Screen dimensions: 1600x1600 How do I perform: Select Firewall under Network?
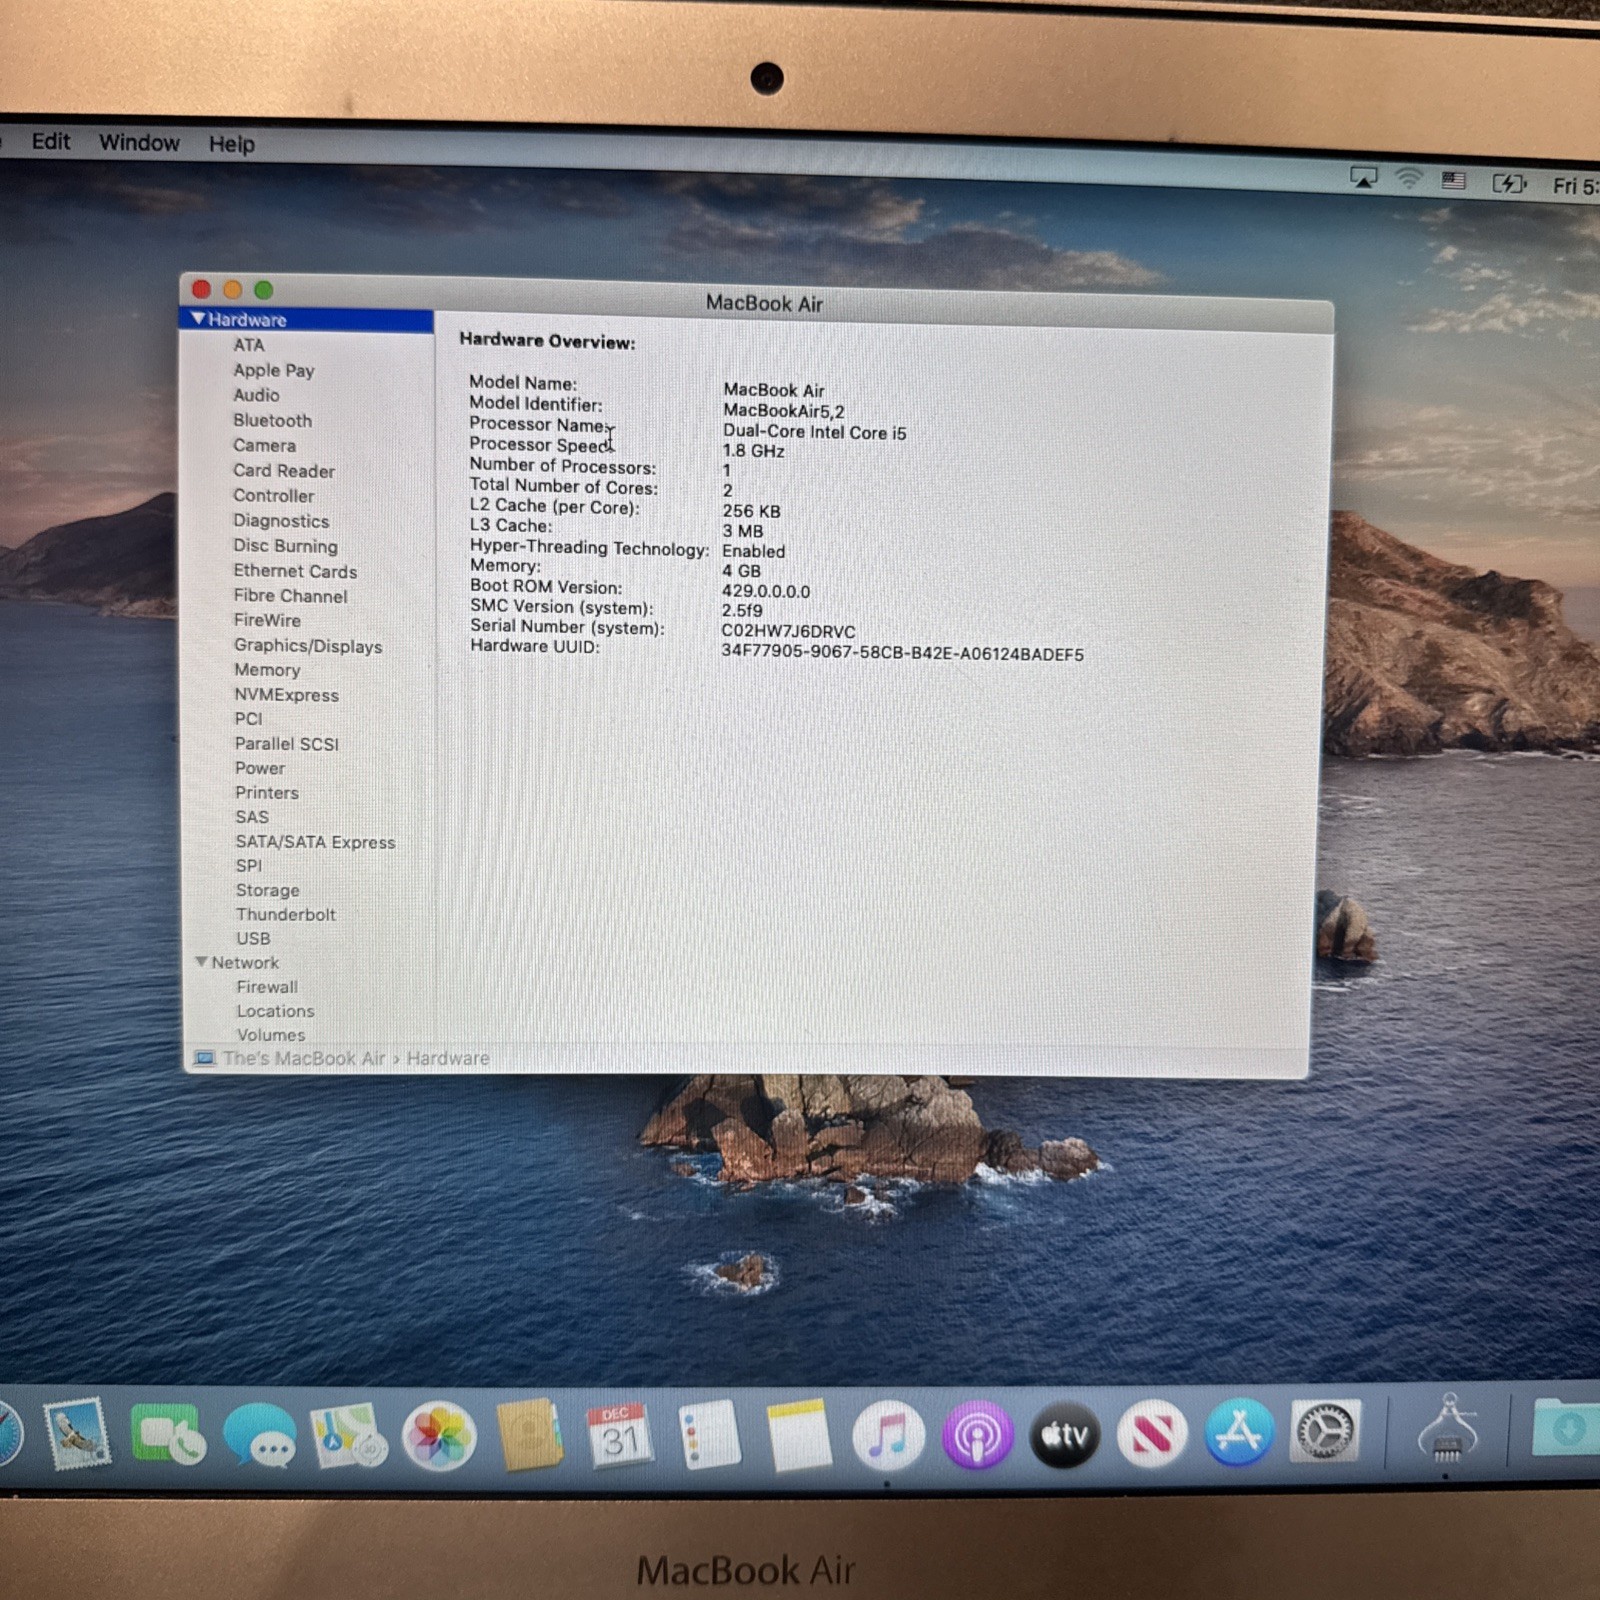pyautogui.click(x=267, y=987)
